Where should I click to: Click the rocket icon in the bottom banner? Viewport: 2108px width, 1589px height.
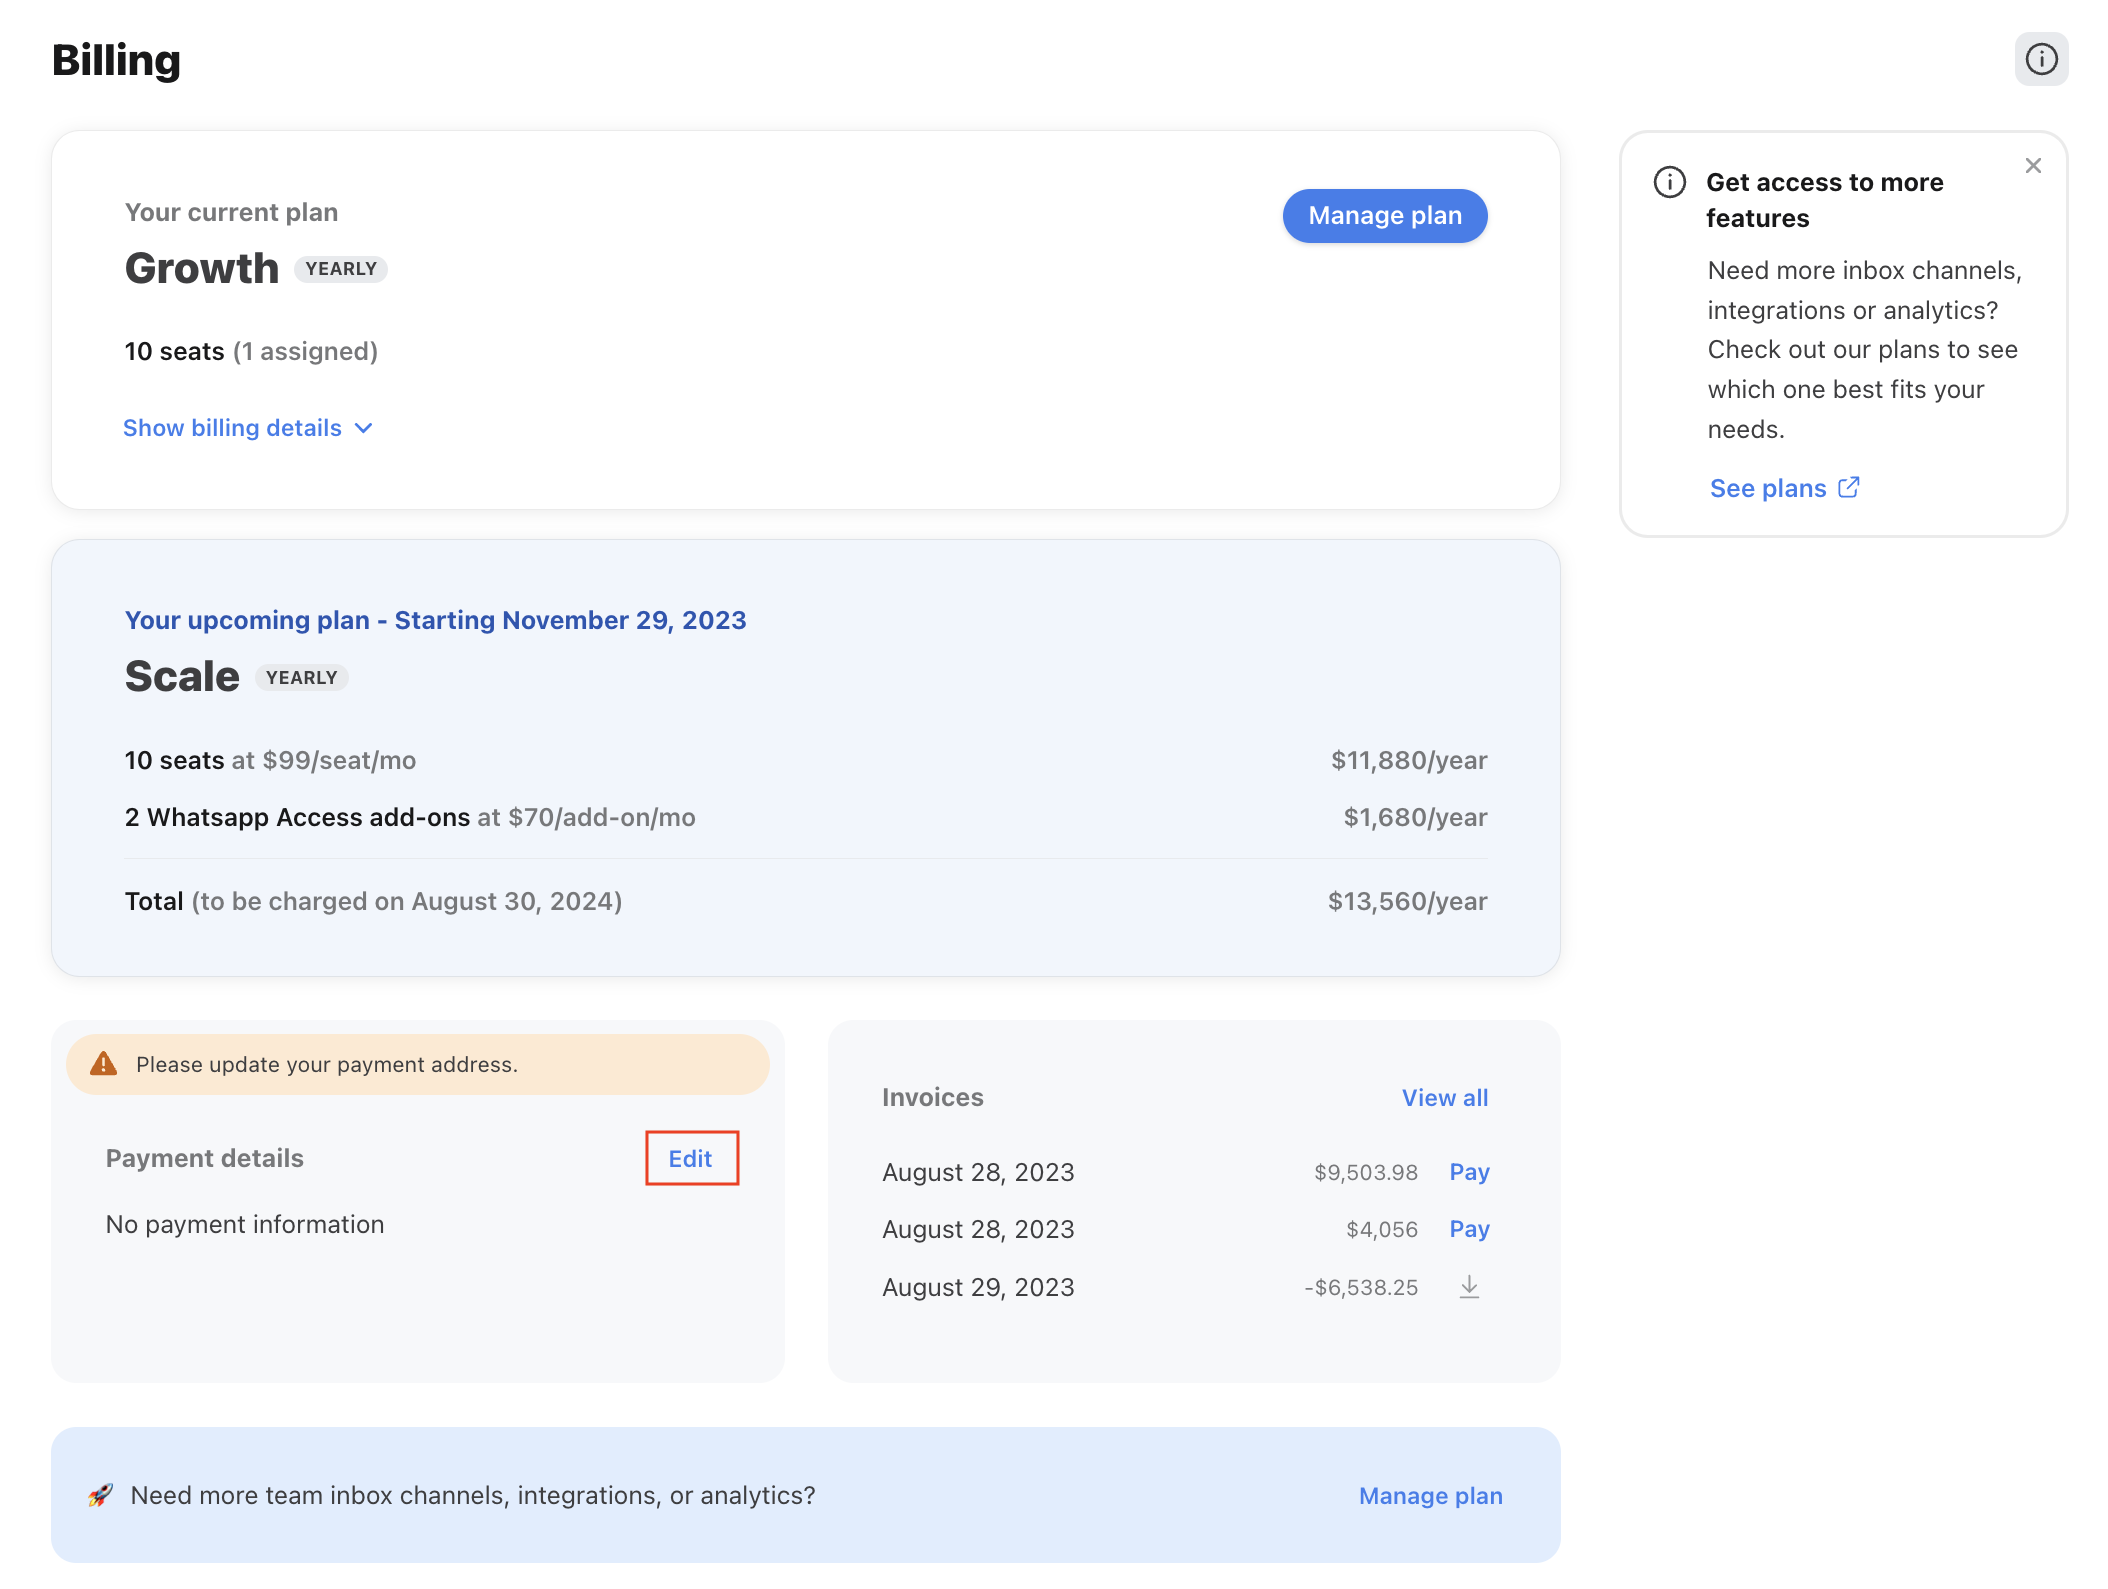[100, 1495]
